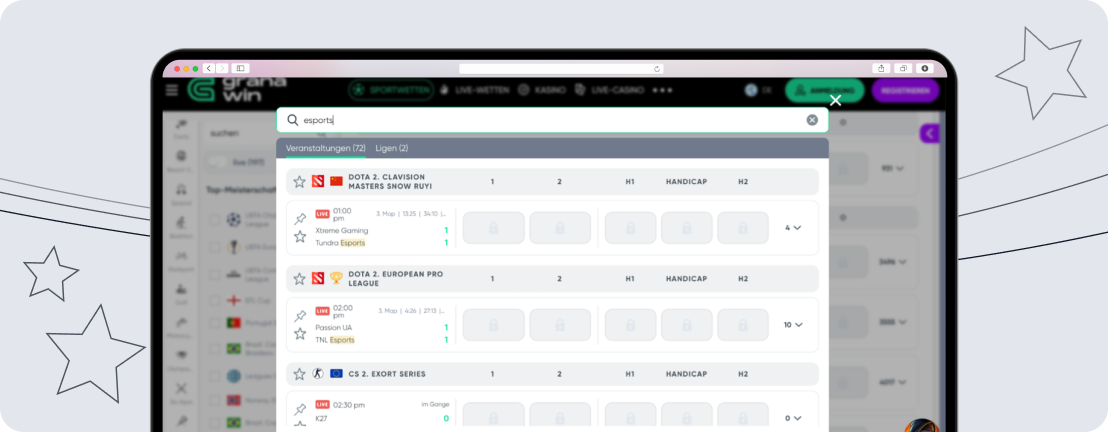Screen dimensions: 1108x432
Task: Click the LIVE badge on the Xtreme Gaming match
Action: tap(322, 214)
